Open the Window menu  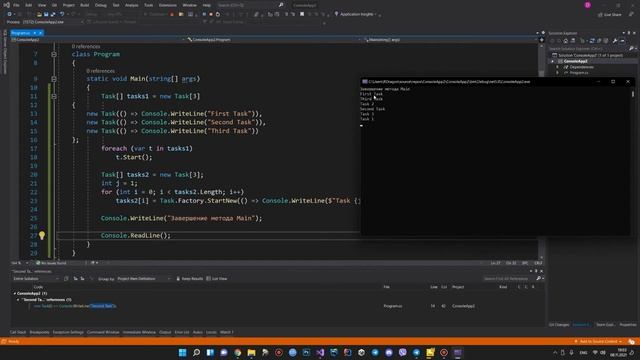[x=189, y=5]
